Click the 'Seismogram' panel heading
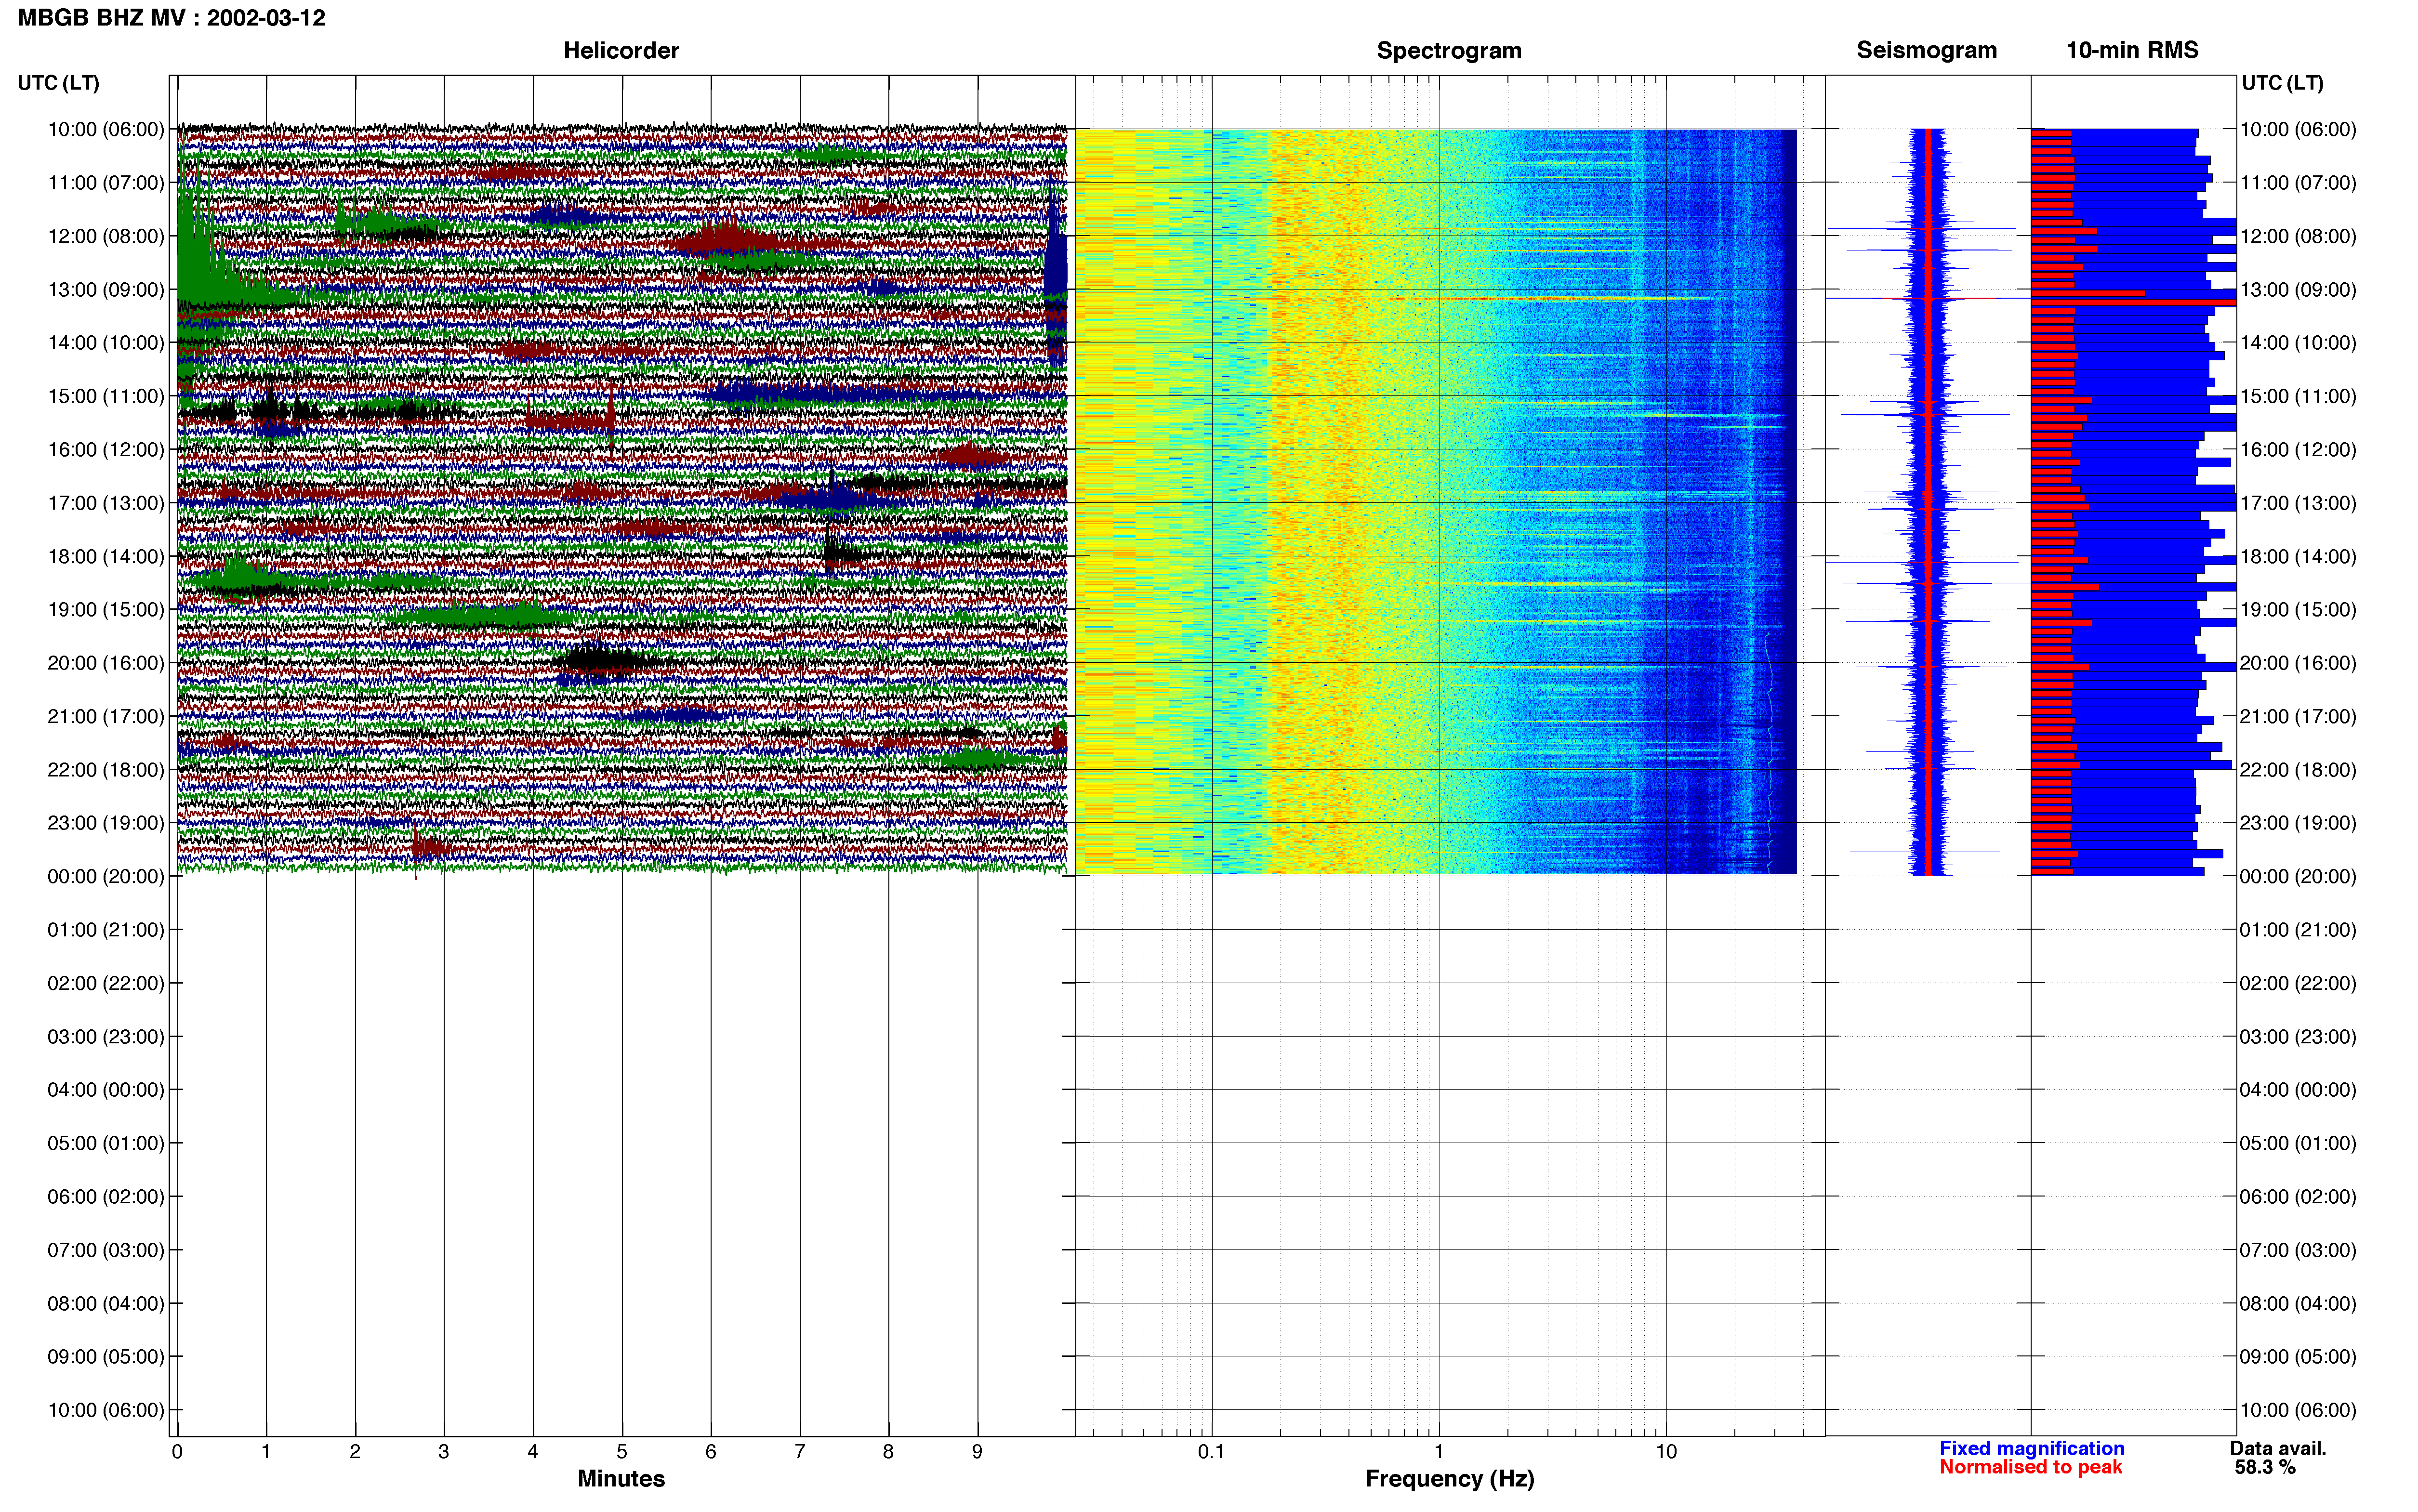 1926,50
